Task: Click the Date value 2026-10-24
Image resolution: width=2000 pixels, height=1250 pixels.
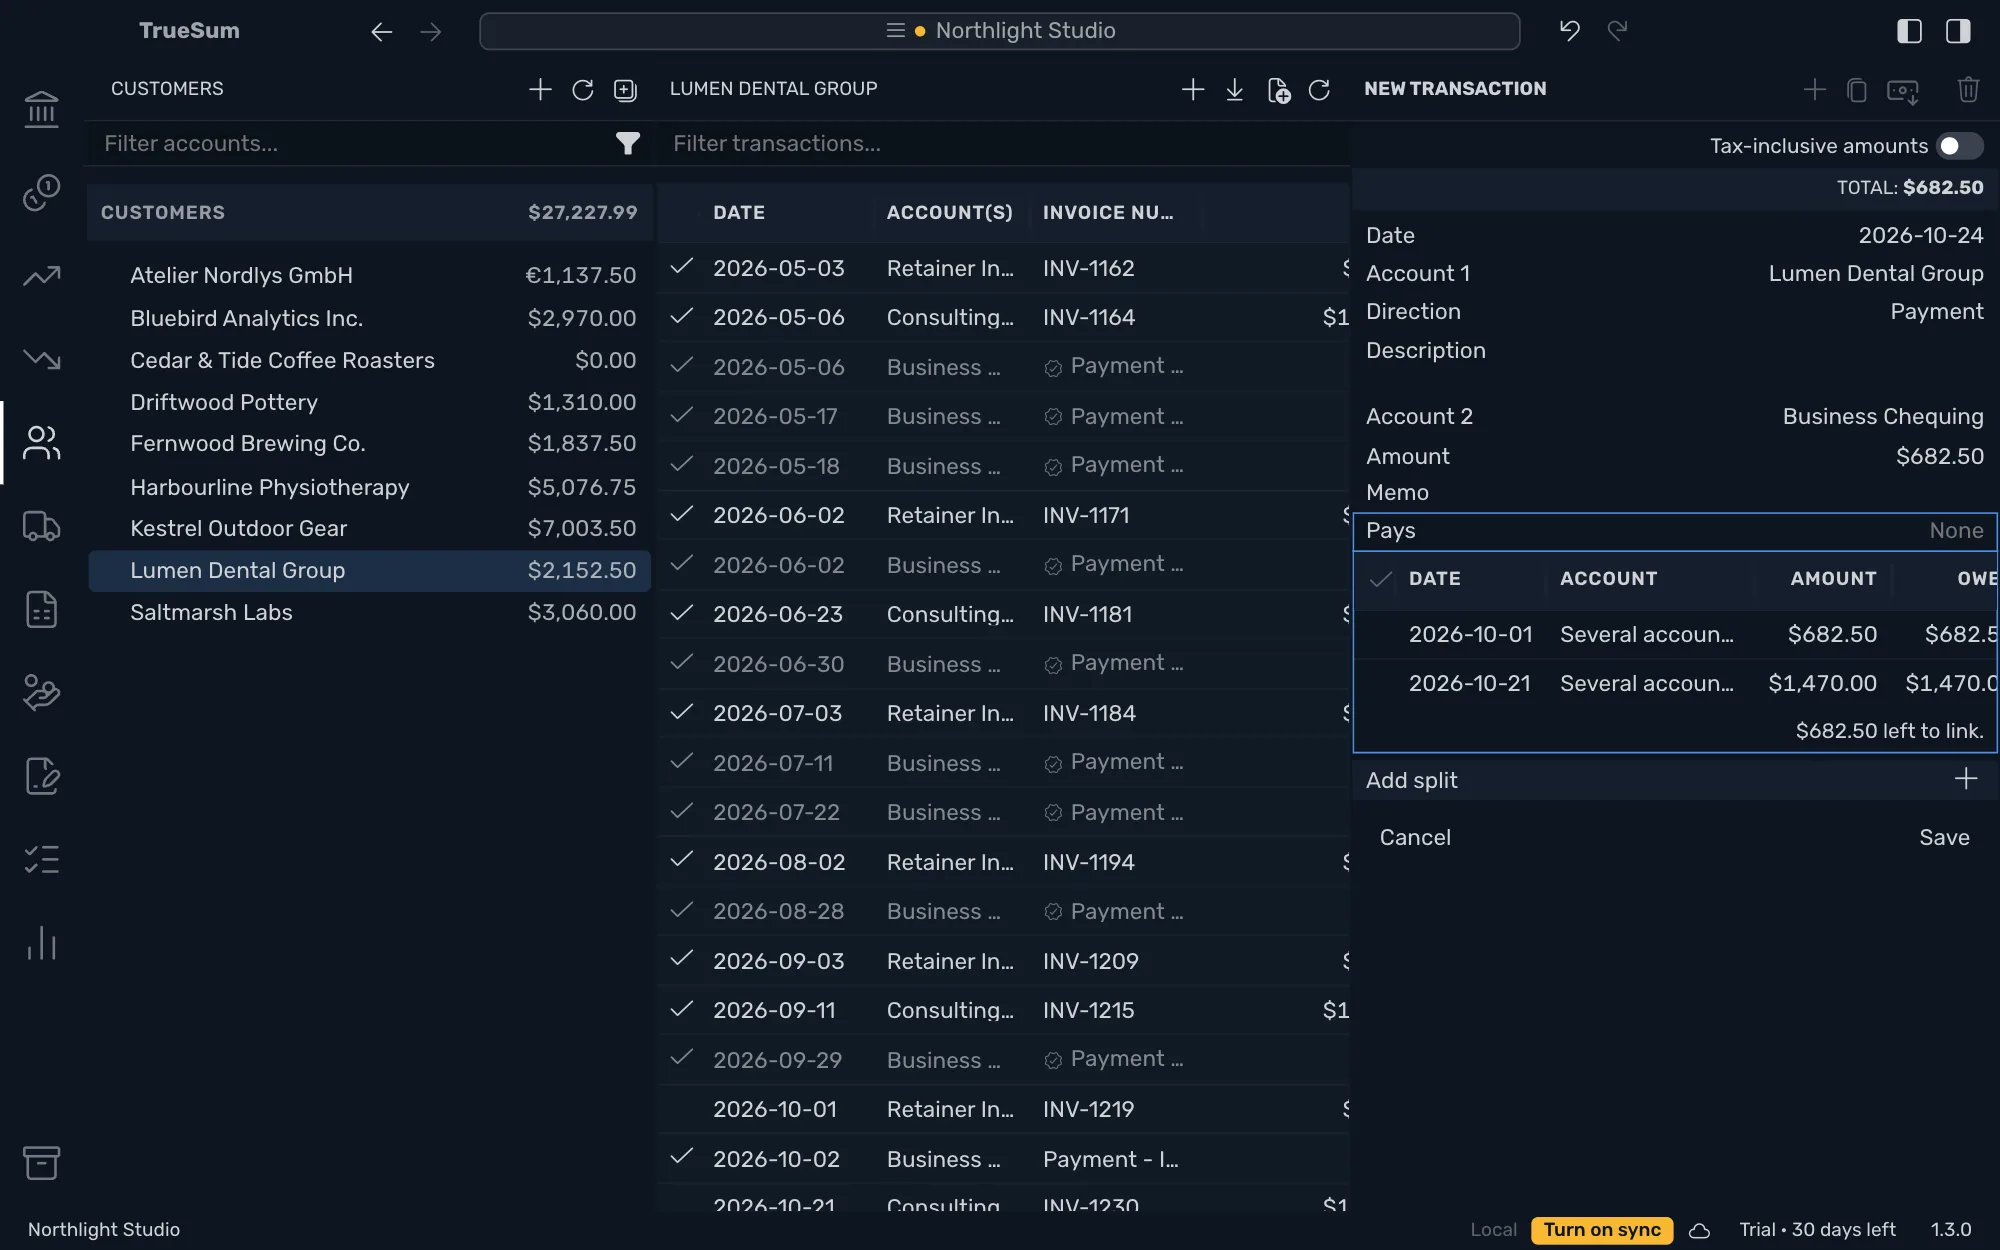Action: [1920, 235]
